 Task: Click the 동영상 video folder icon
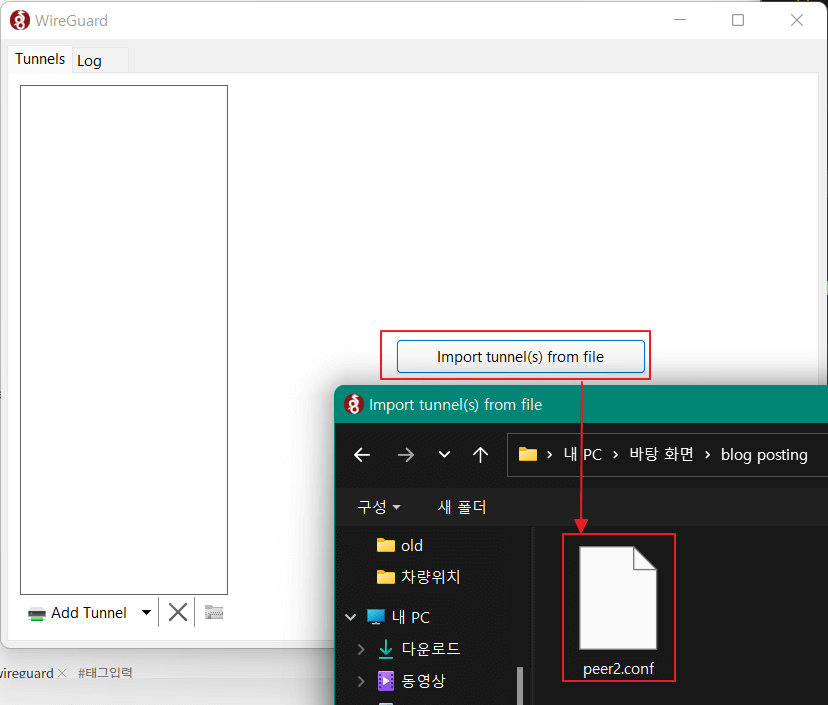(386, 681)
